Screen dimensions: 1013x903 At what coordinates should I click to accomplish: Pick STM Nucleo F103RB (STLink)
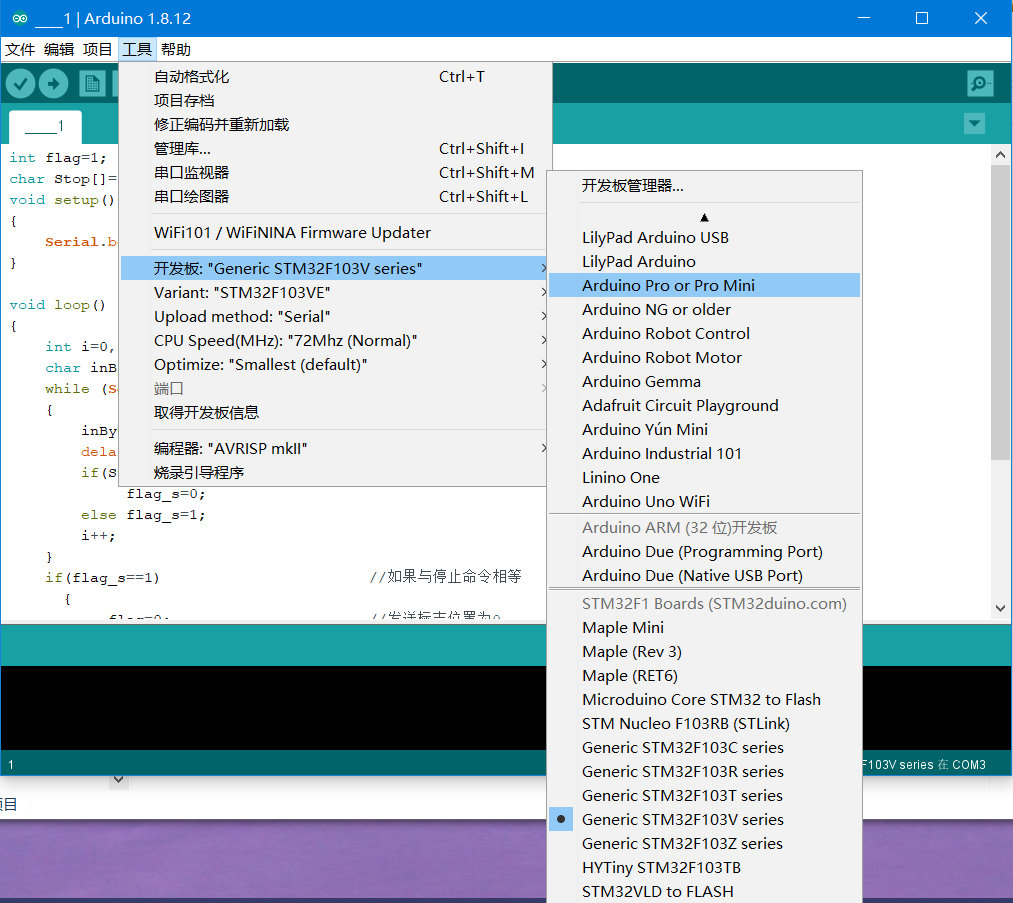point(704,723)
